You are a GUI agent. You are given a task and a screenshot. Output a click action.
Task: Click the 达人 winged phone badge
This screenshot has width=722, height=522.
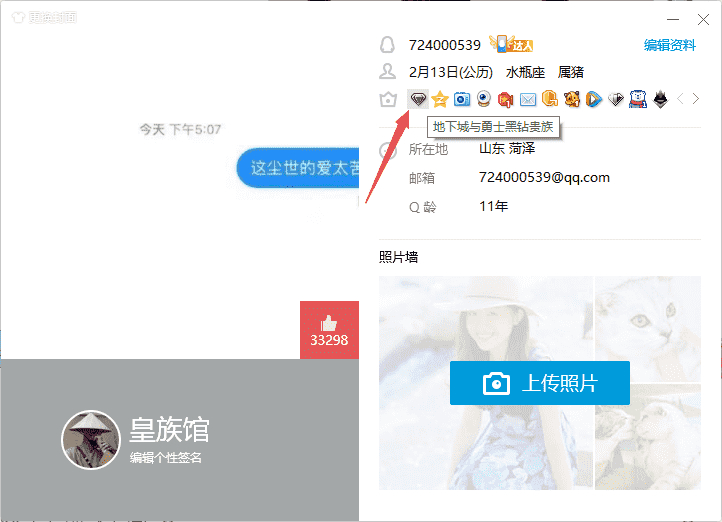click(x=511, y=44)
